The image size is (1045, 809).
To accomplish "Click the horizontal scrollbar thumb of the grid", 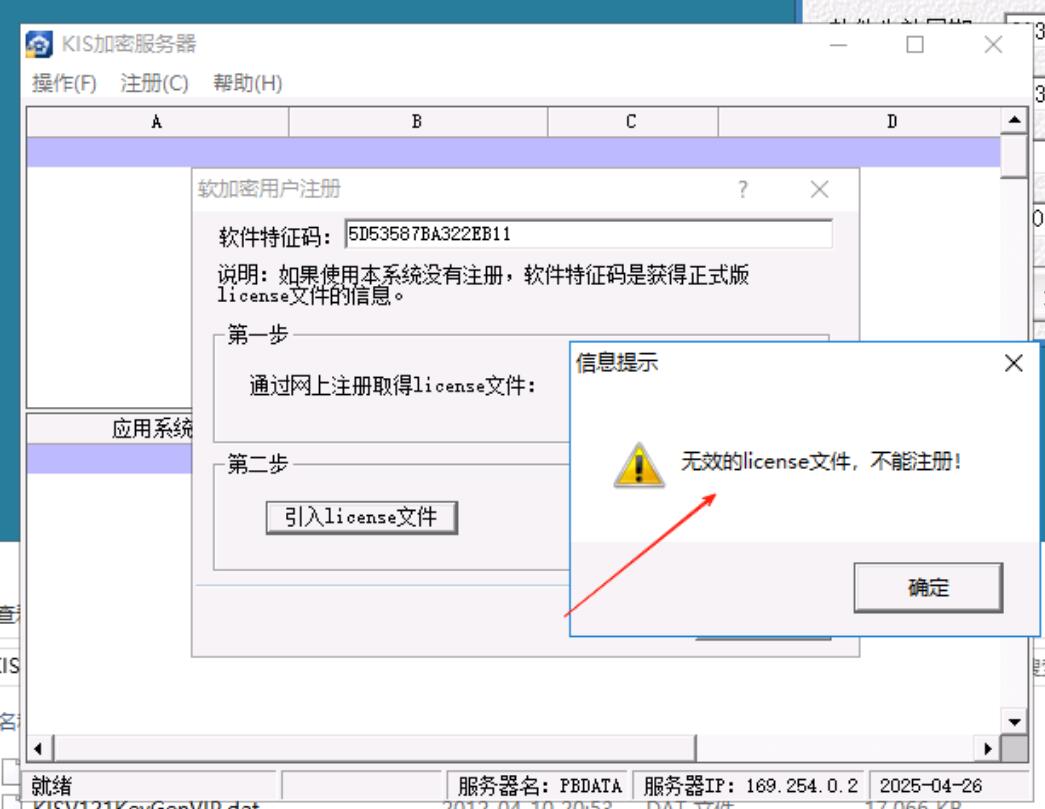I will [375, 748].
